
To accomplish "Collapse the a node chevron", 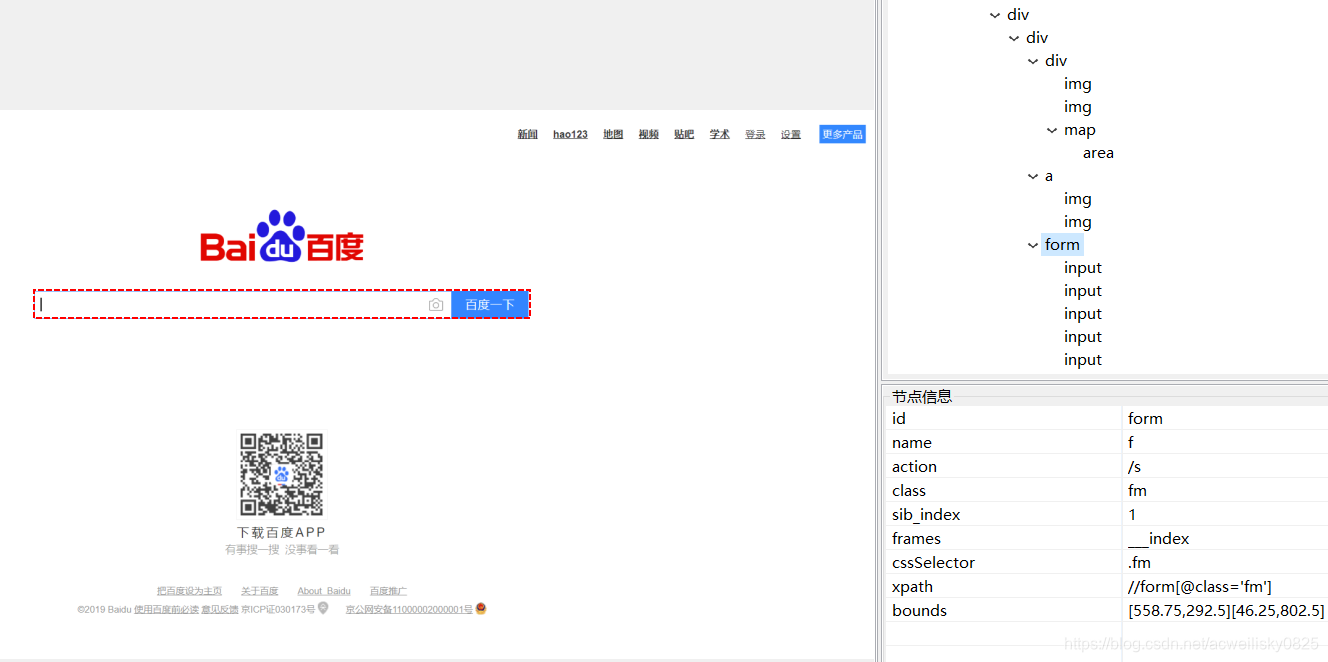I will pyautogui.click(x=1033, y=176).
